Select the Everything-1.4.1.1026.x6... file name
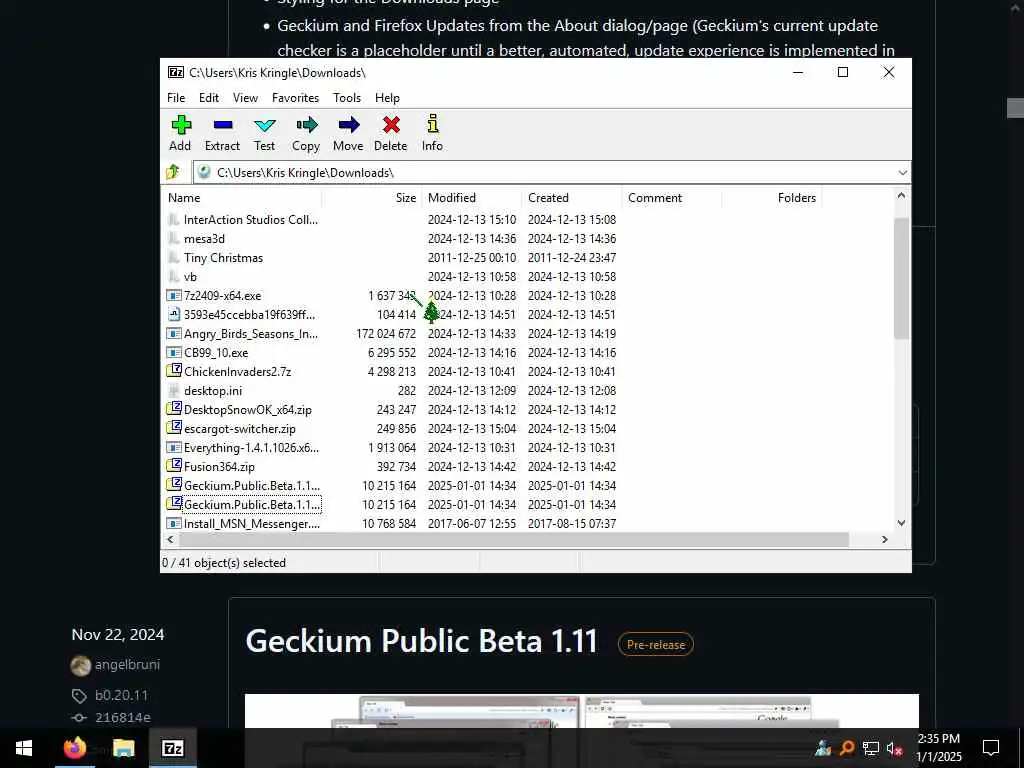The width and height of the screenshot is (1024, 768). pyautogui.click(x=251, y=448)
